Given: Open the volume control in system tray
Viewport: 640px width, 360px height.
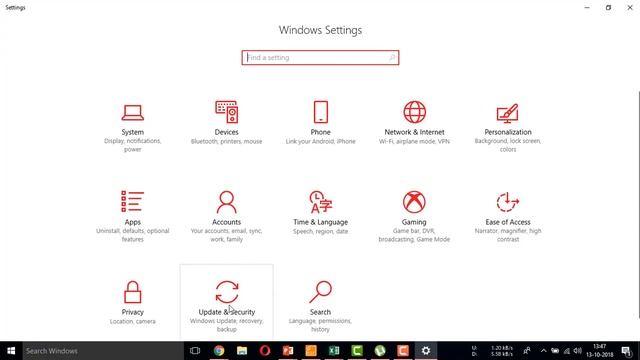Looking at the screenshot, I should coord(577,351).
